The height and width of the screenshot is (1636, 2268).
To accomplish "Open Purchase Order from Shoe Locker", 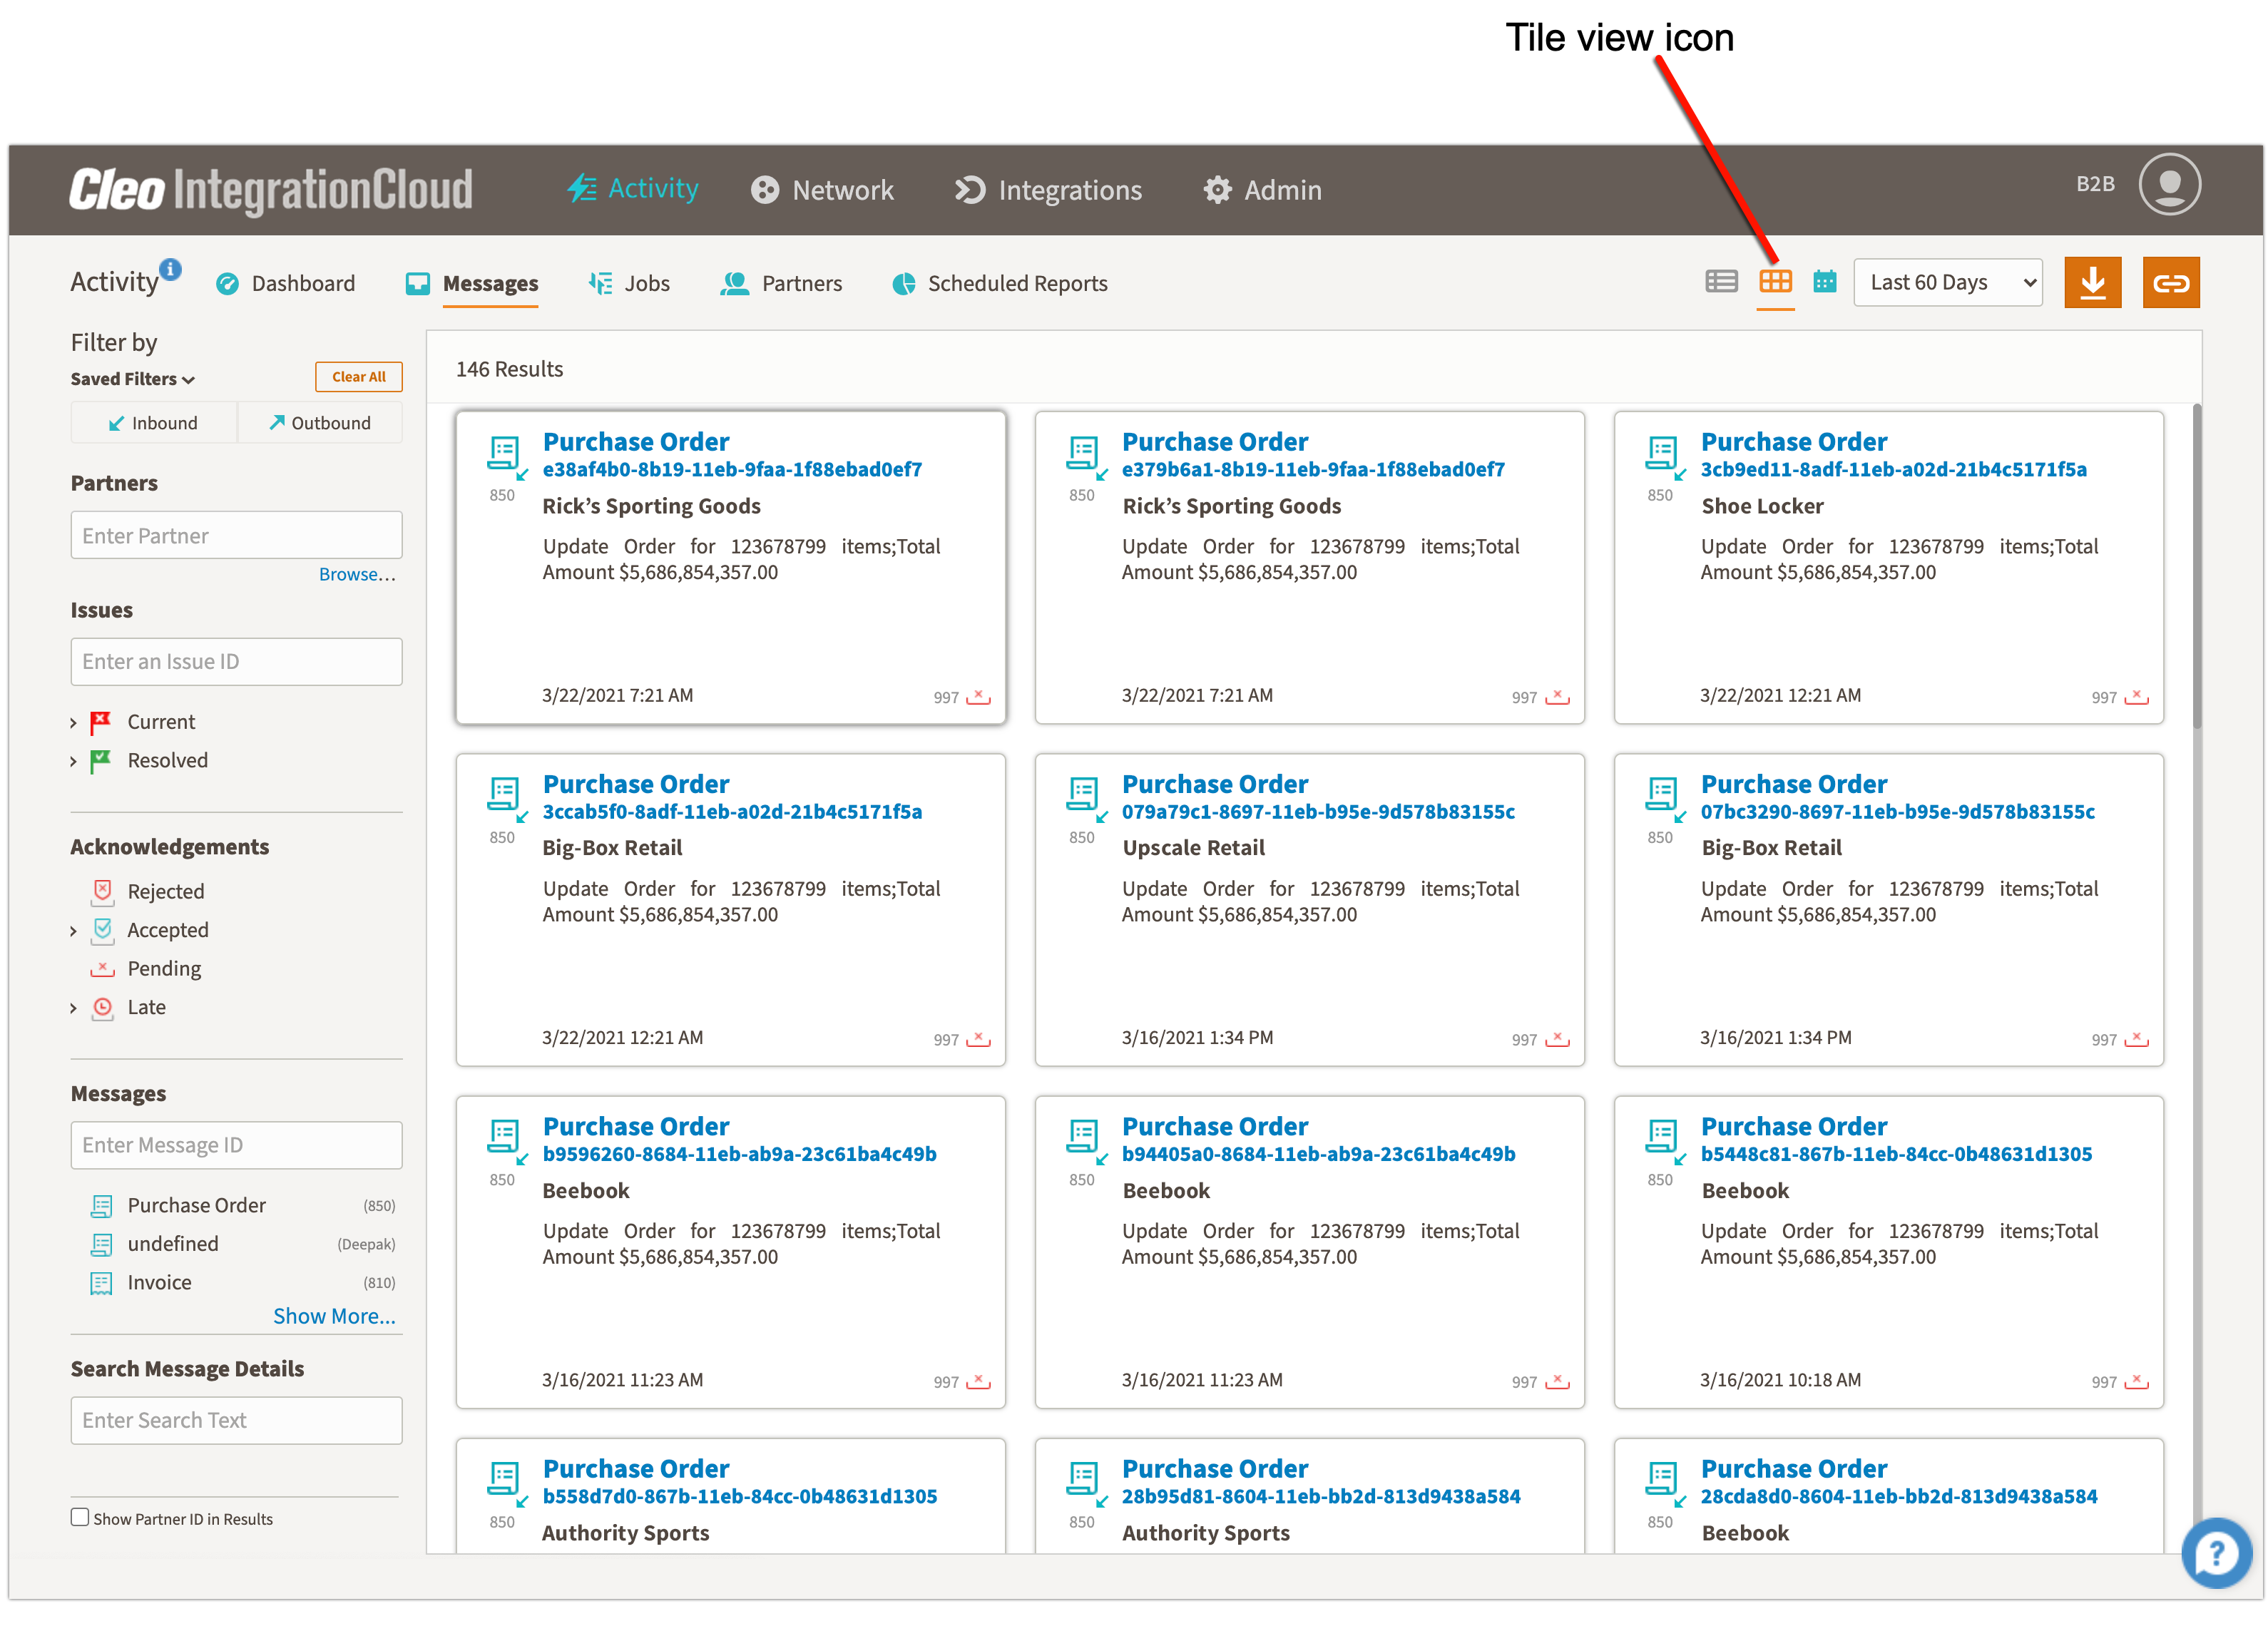I will pos(1794,441).
